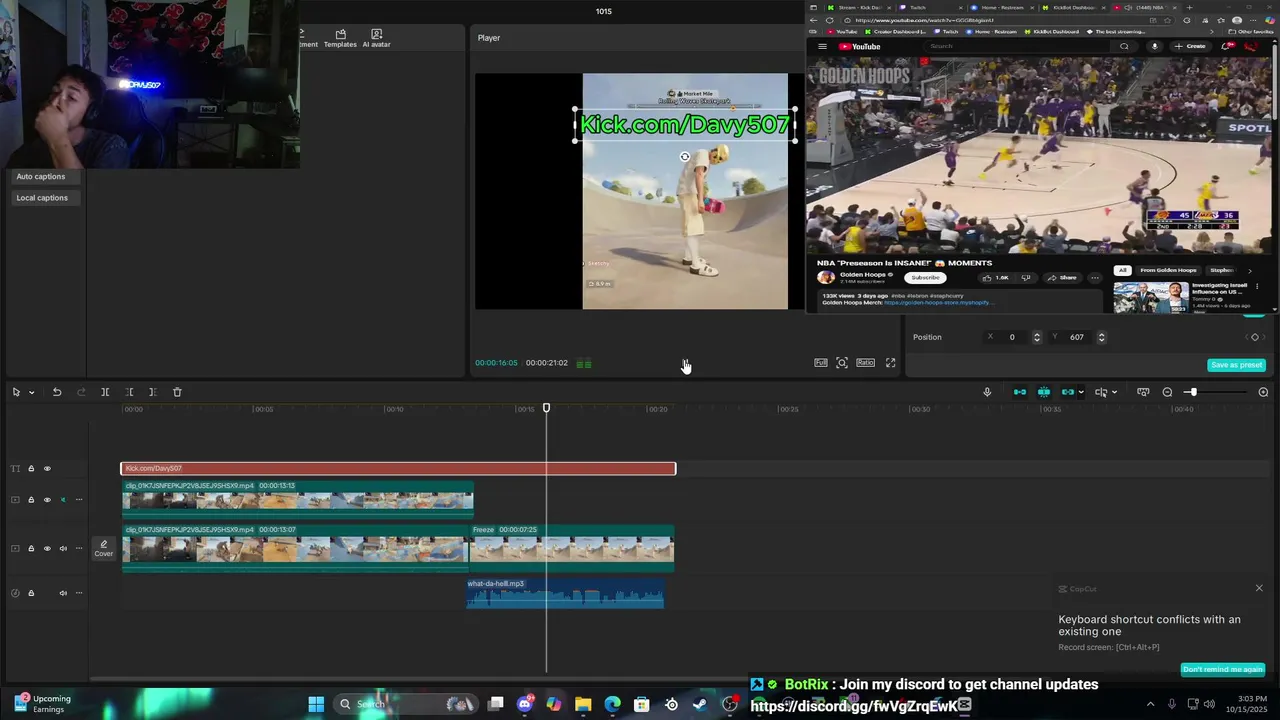This screenshot has height=720, width=1280.
Task: Click the playhead marker on timeline ruler
Action: tap(546, 408)
